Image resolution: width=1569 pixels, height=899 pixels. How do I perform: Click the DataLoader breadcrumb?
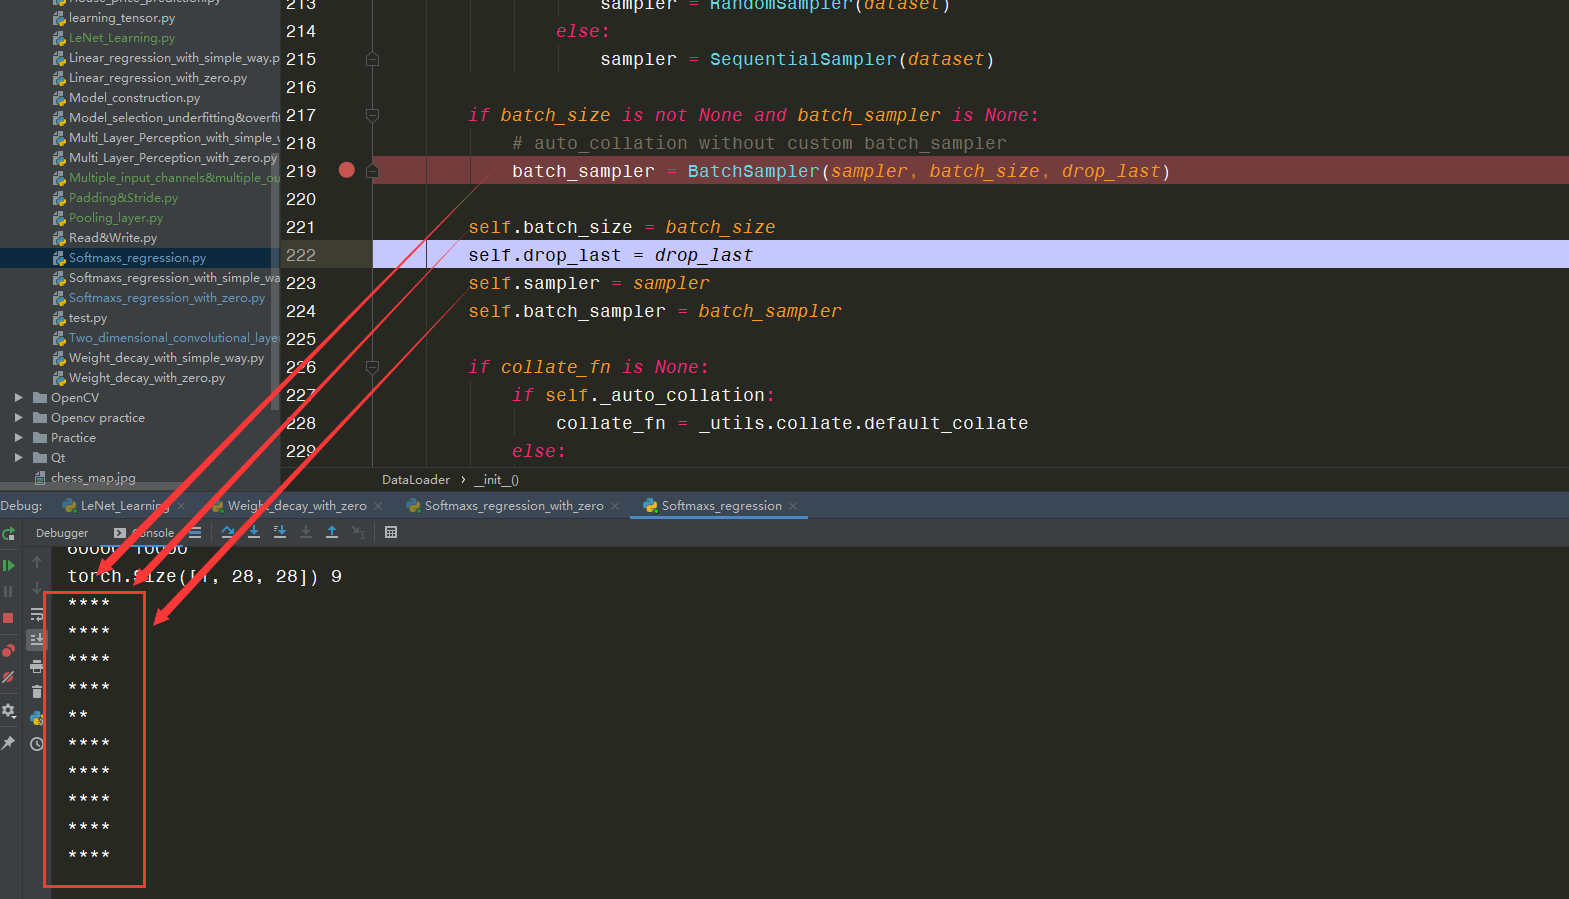click(416, 480)
